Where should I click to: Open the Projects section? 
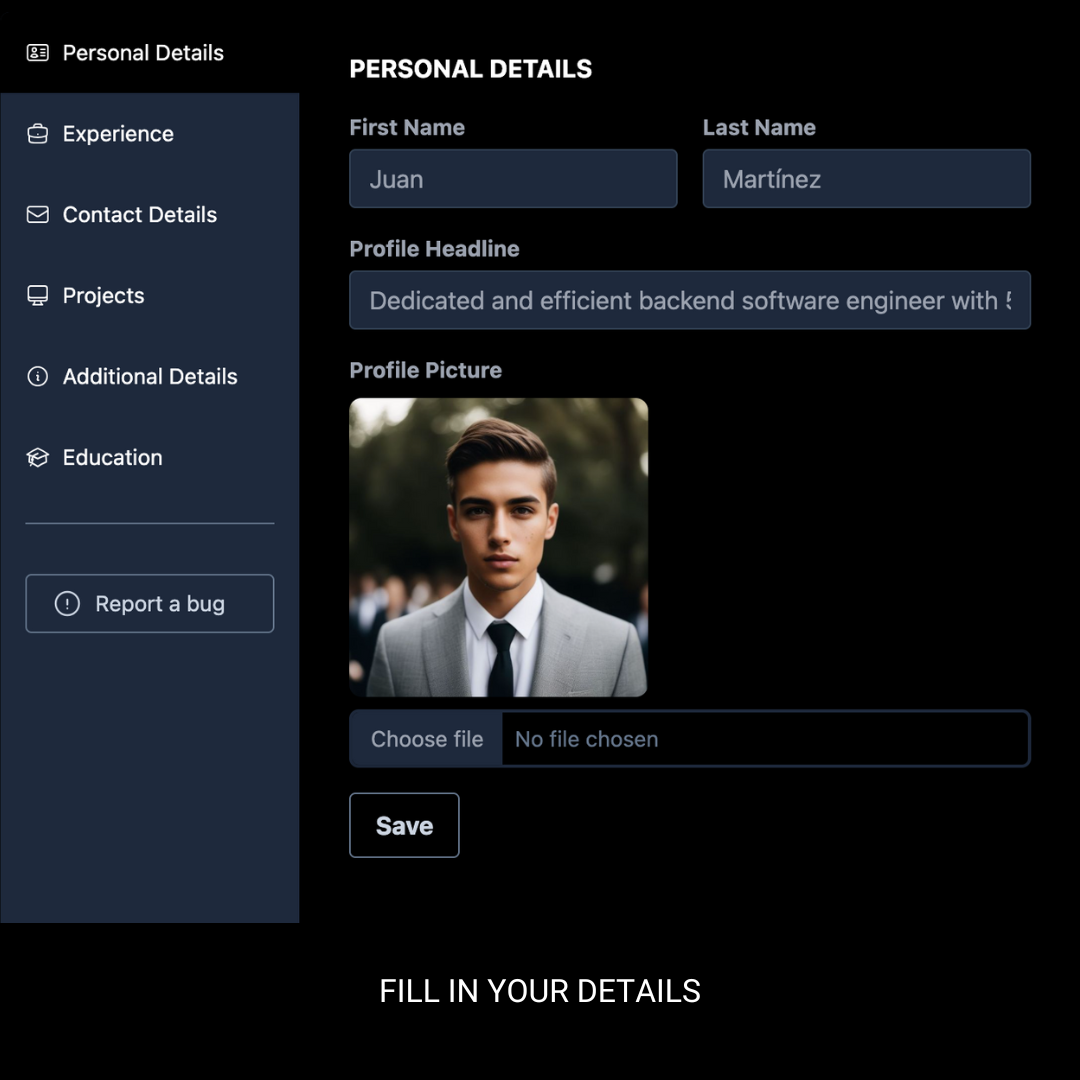click(x=104, y=296)
